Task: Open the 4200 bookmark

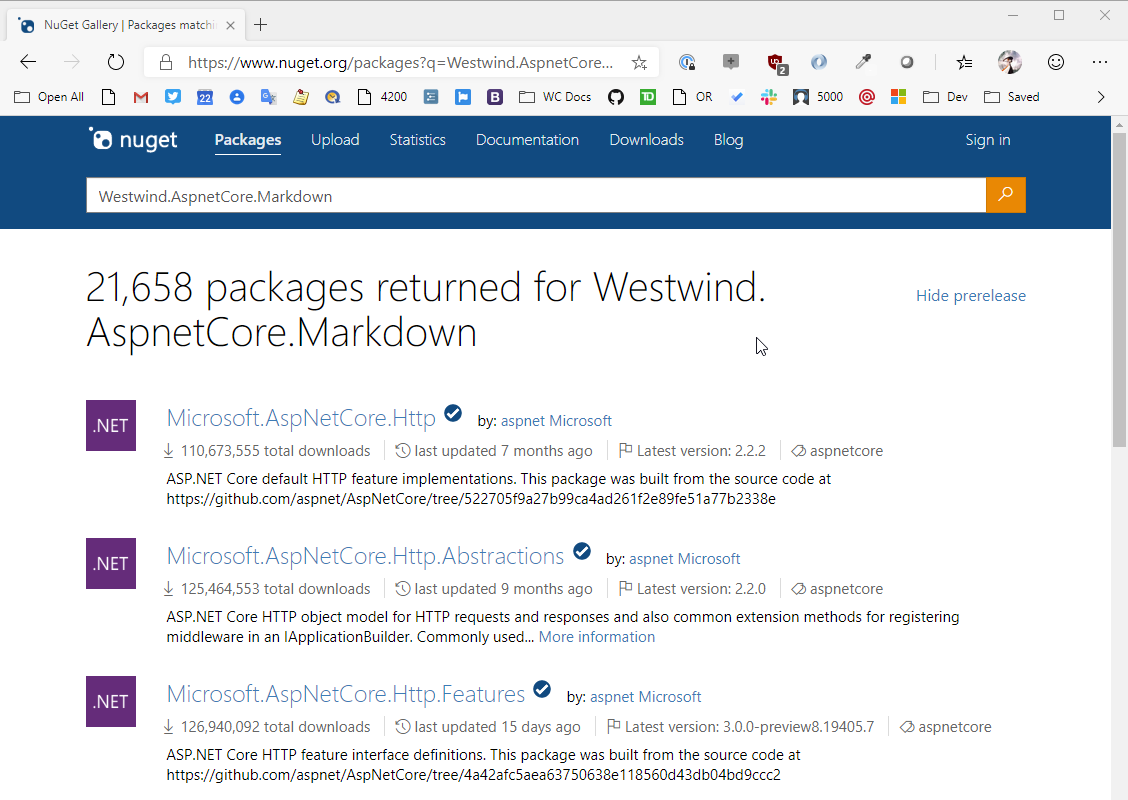Action: point(383,97)
